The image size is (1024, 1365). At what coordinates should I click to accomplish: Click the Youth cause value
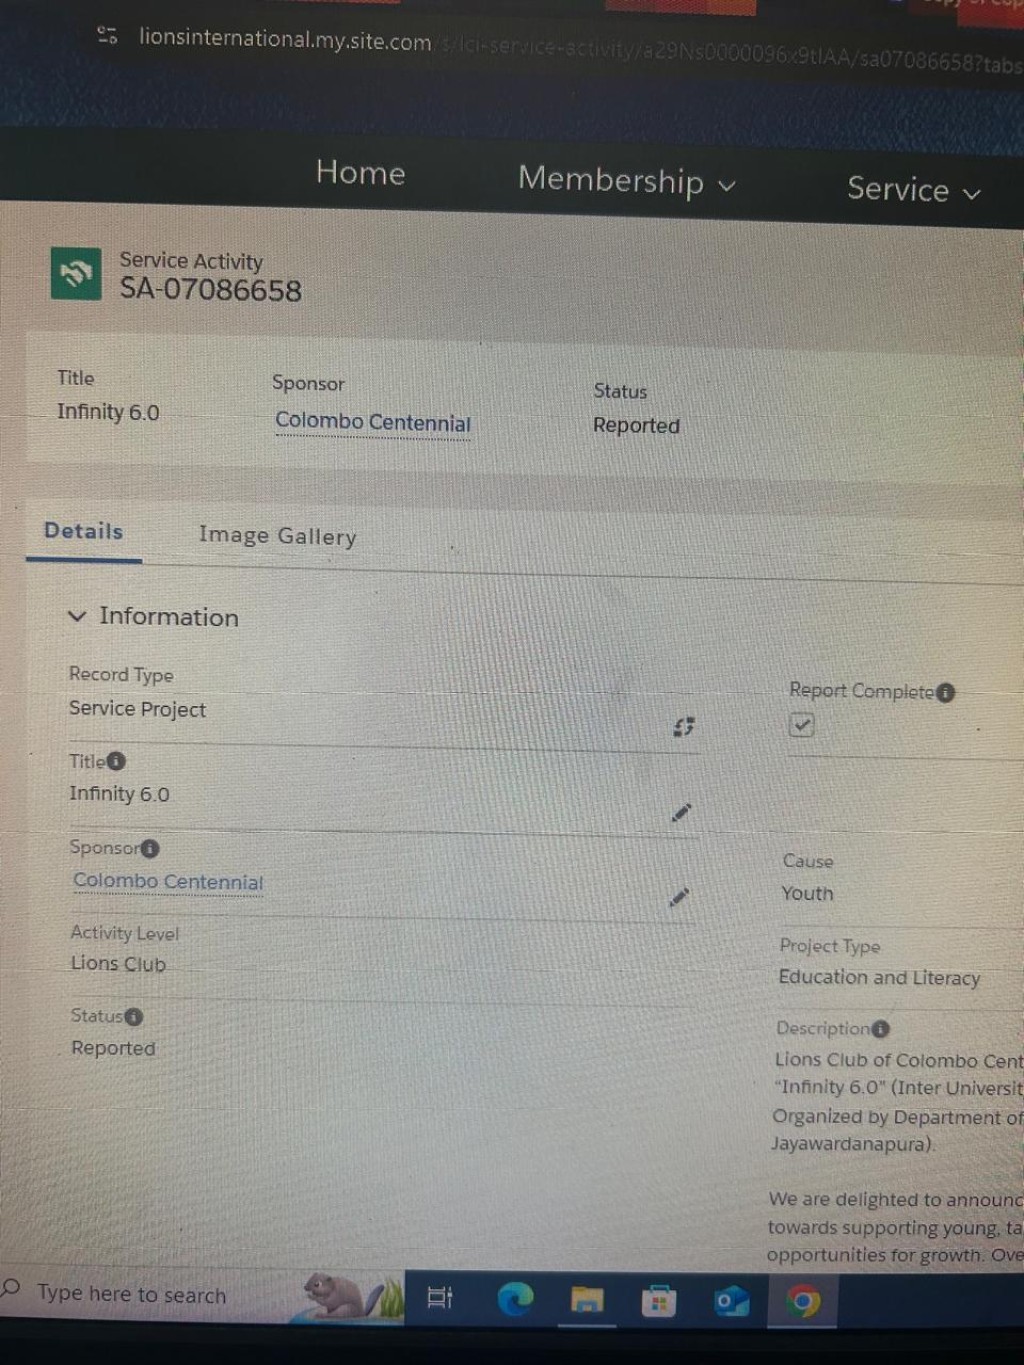pyautogui.click(x=807, y=894)
